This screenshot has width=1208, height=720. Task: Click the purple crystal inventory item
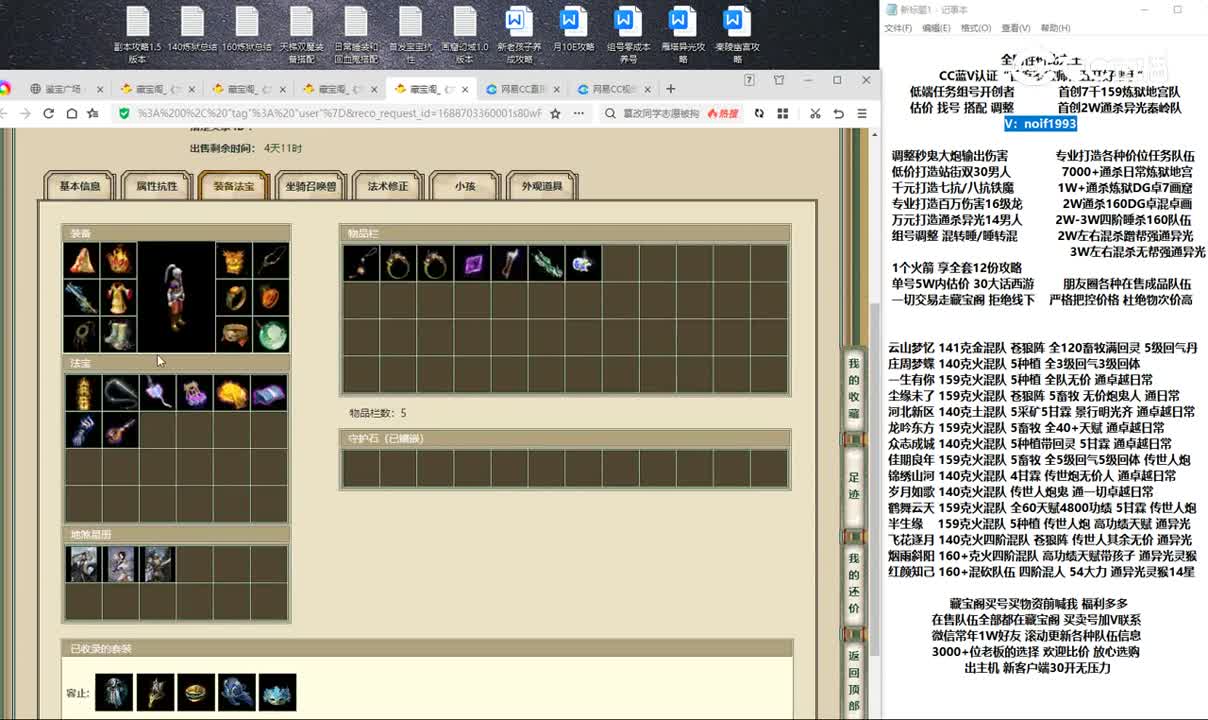point(472,263)
